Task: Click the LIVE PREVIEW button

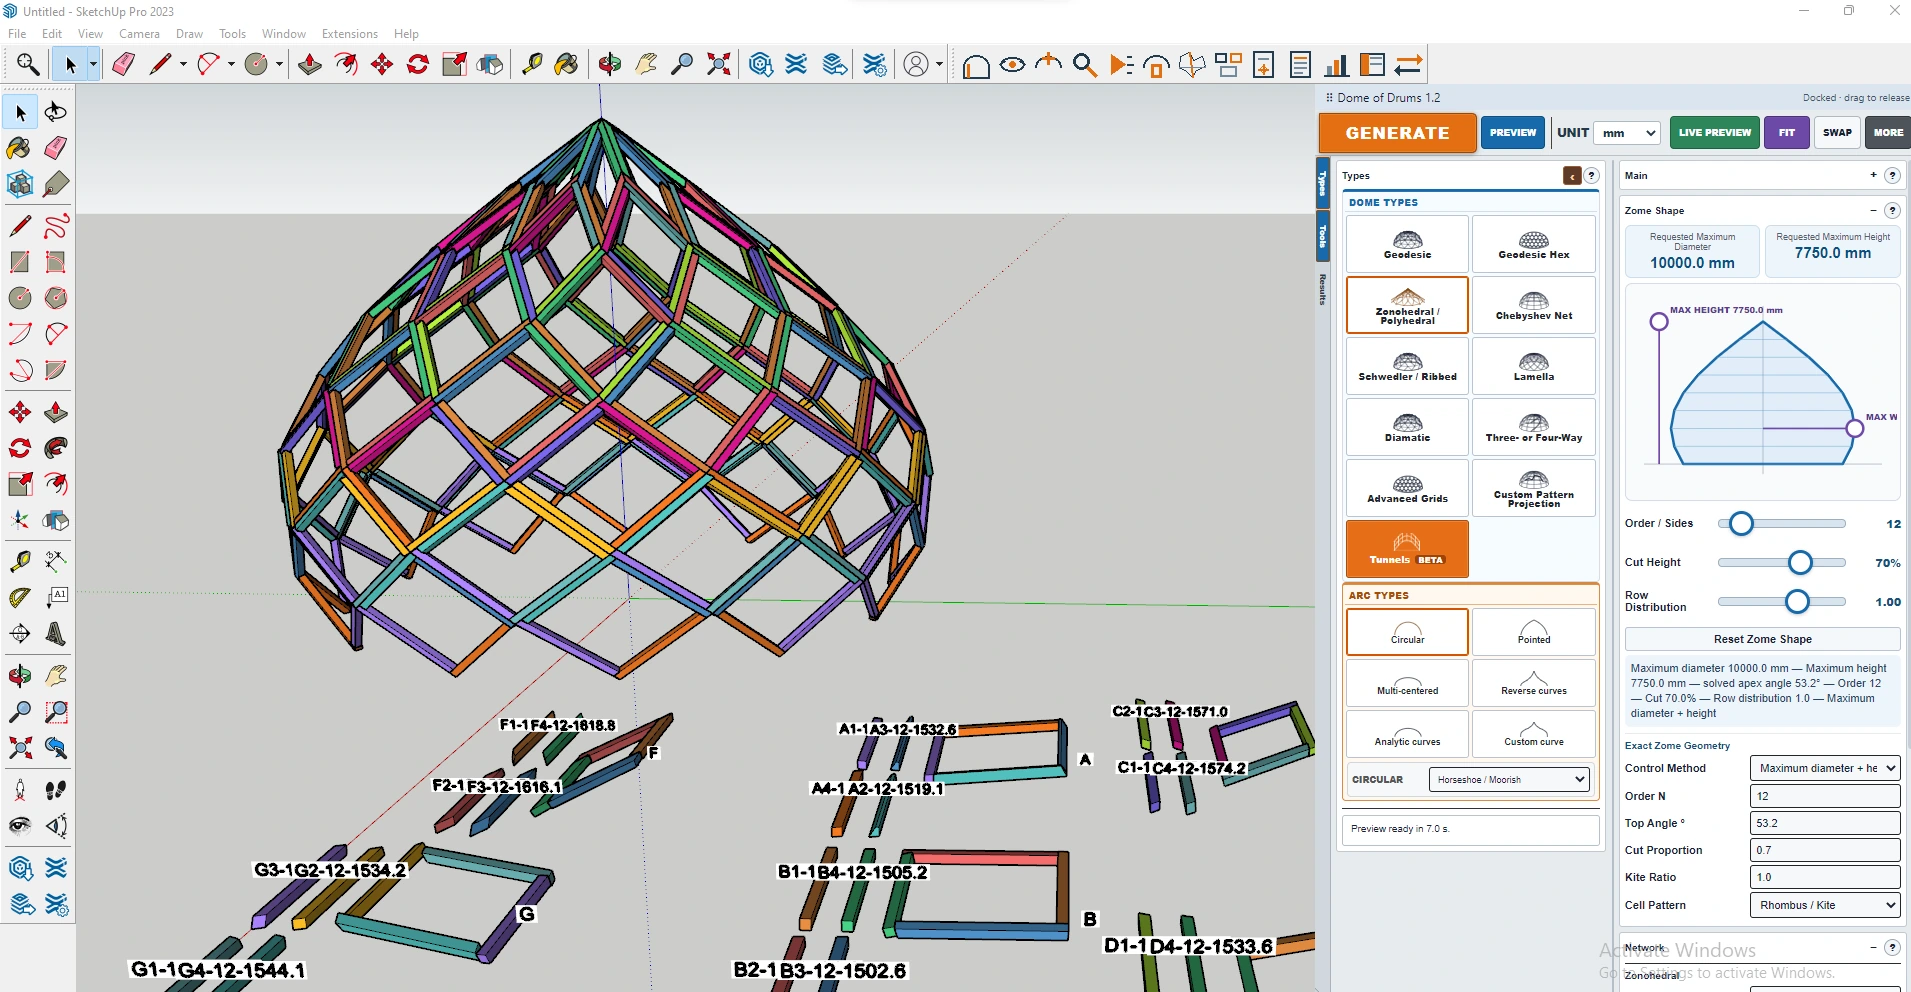Action: tap(1714, 132)
